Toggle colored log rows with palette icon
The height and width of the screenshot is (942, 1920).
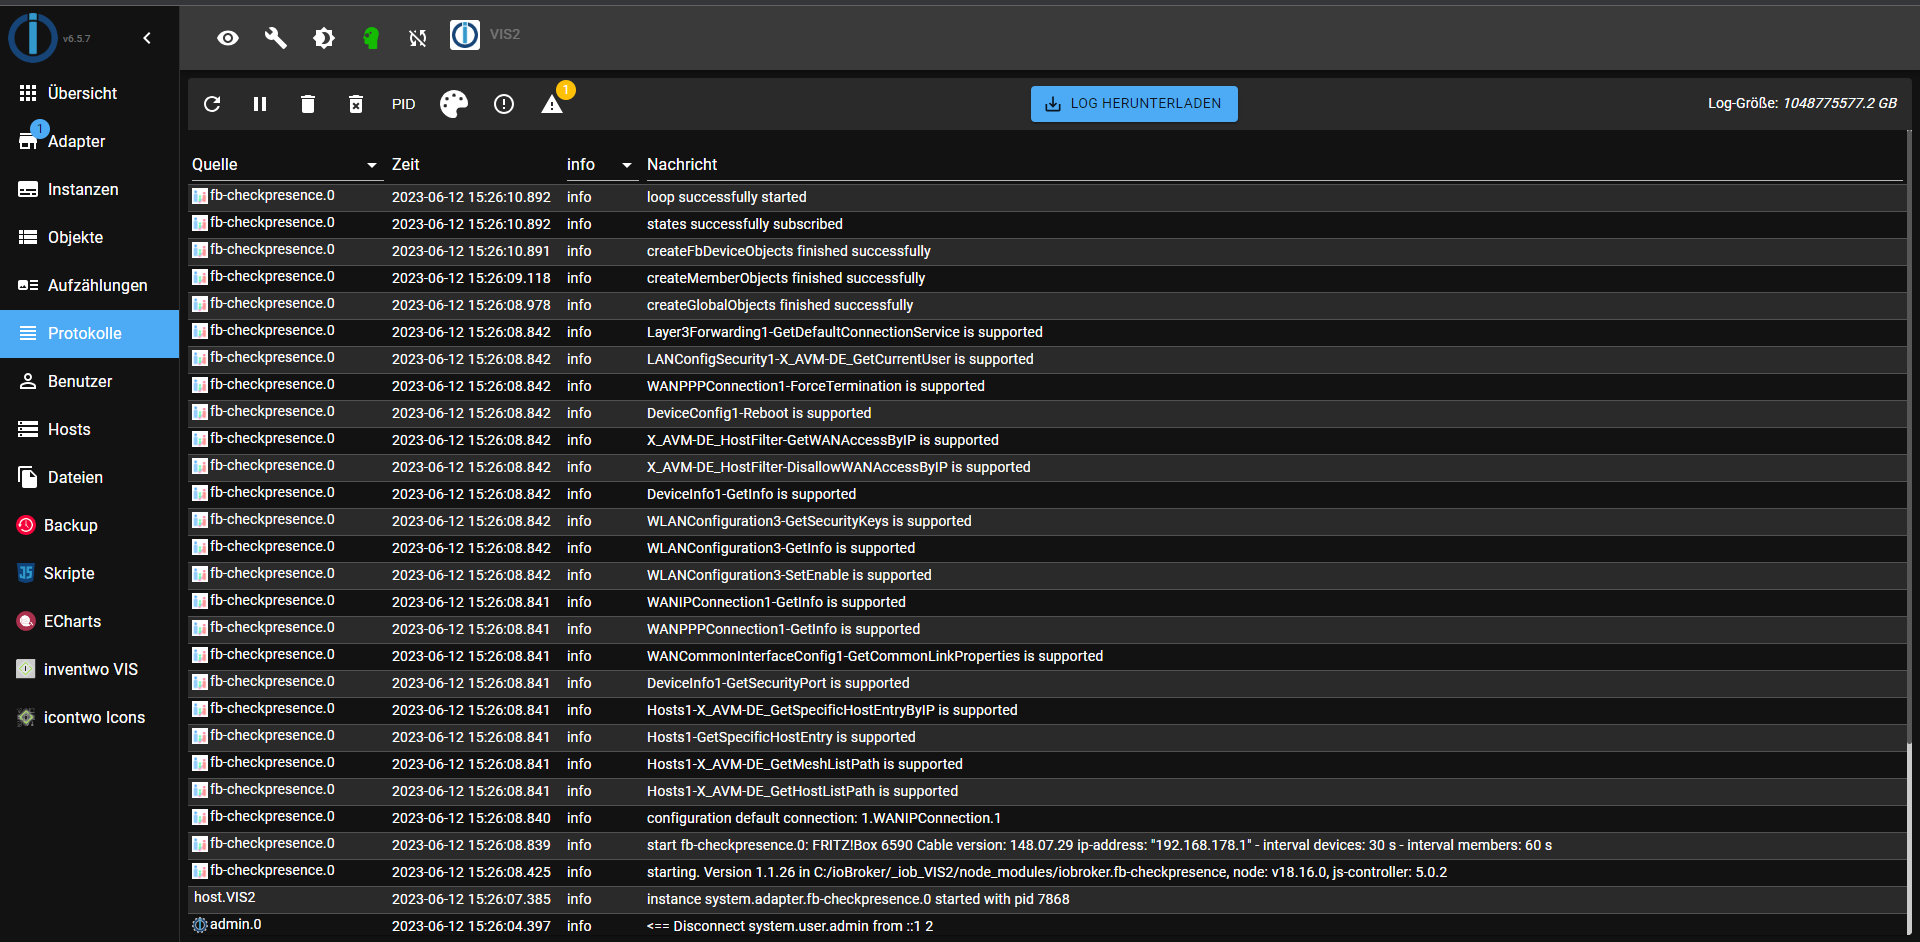[454, 104]
